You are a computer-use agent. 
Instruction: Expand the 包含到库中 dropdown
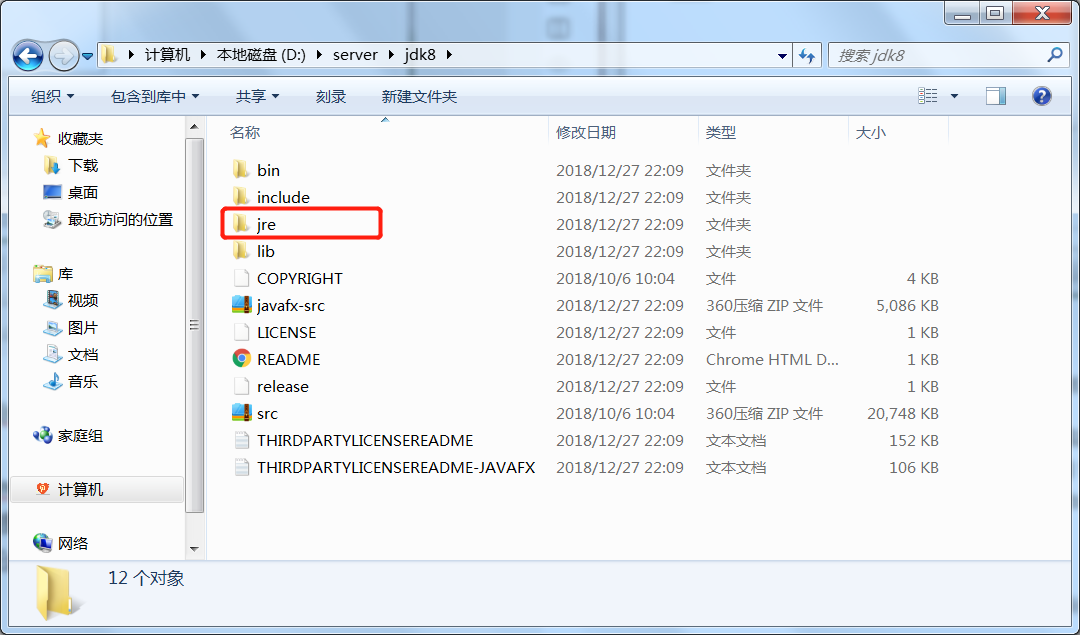[x=155, y=96]
